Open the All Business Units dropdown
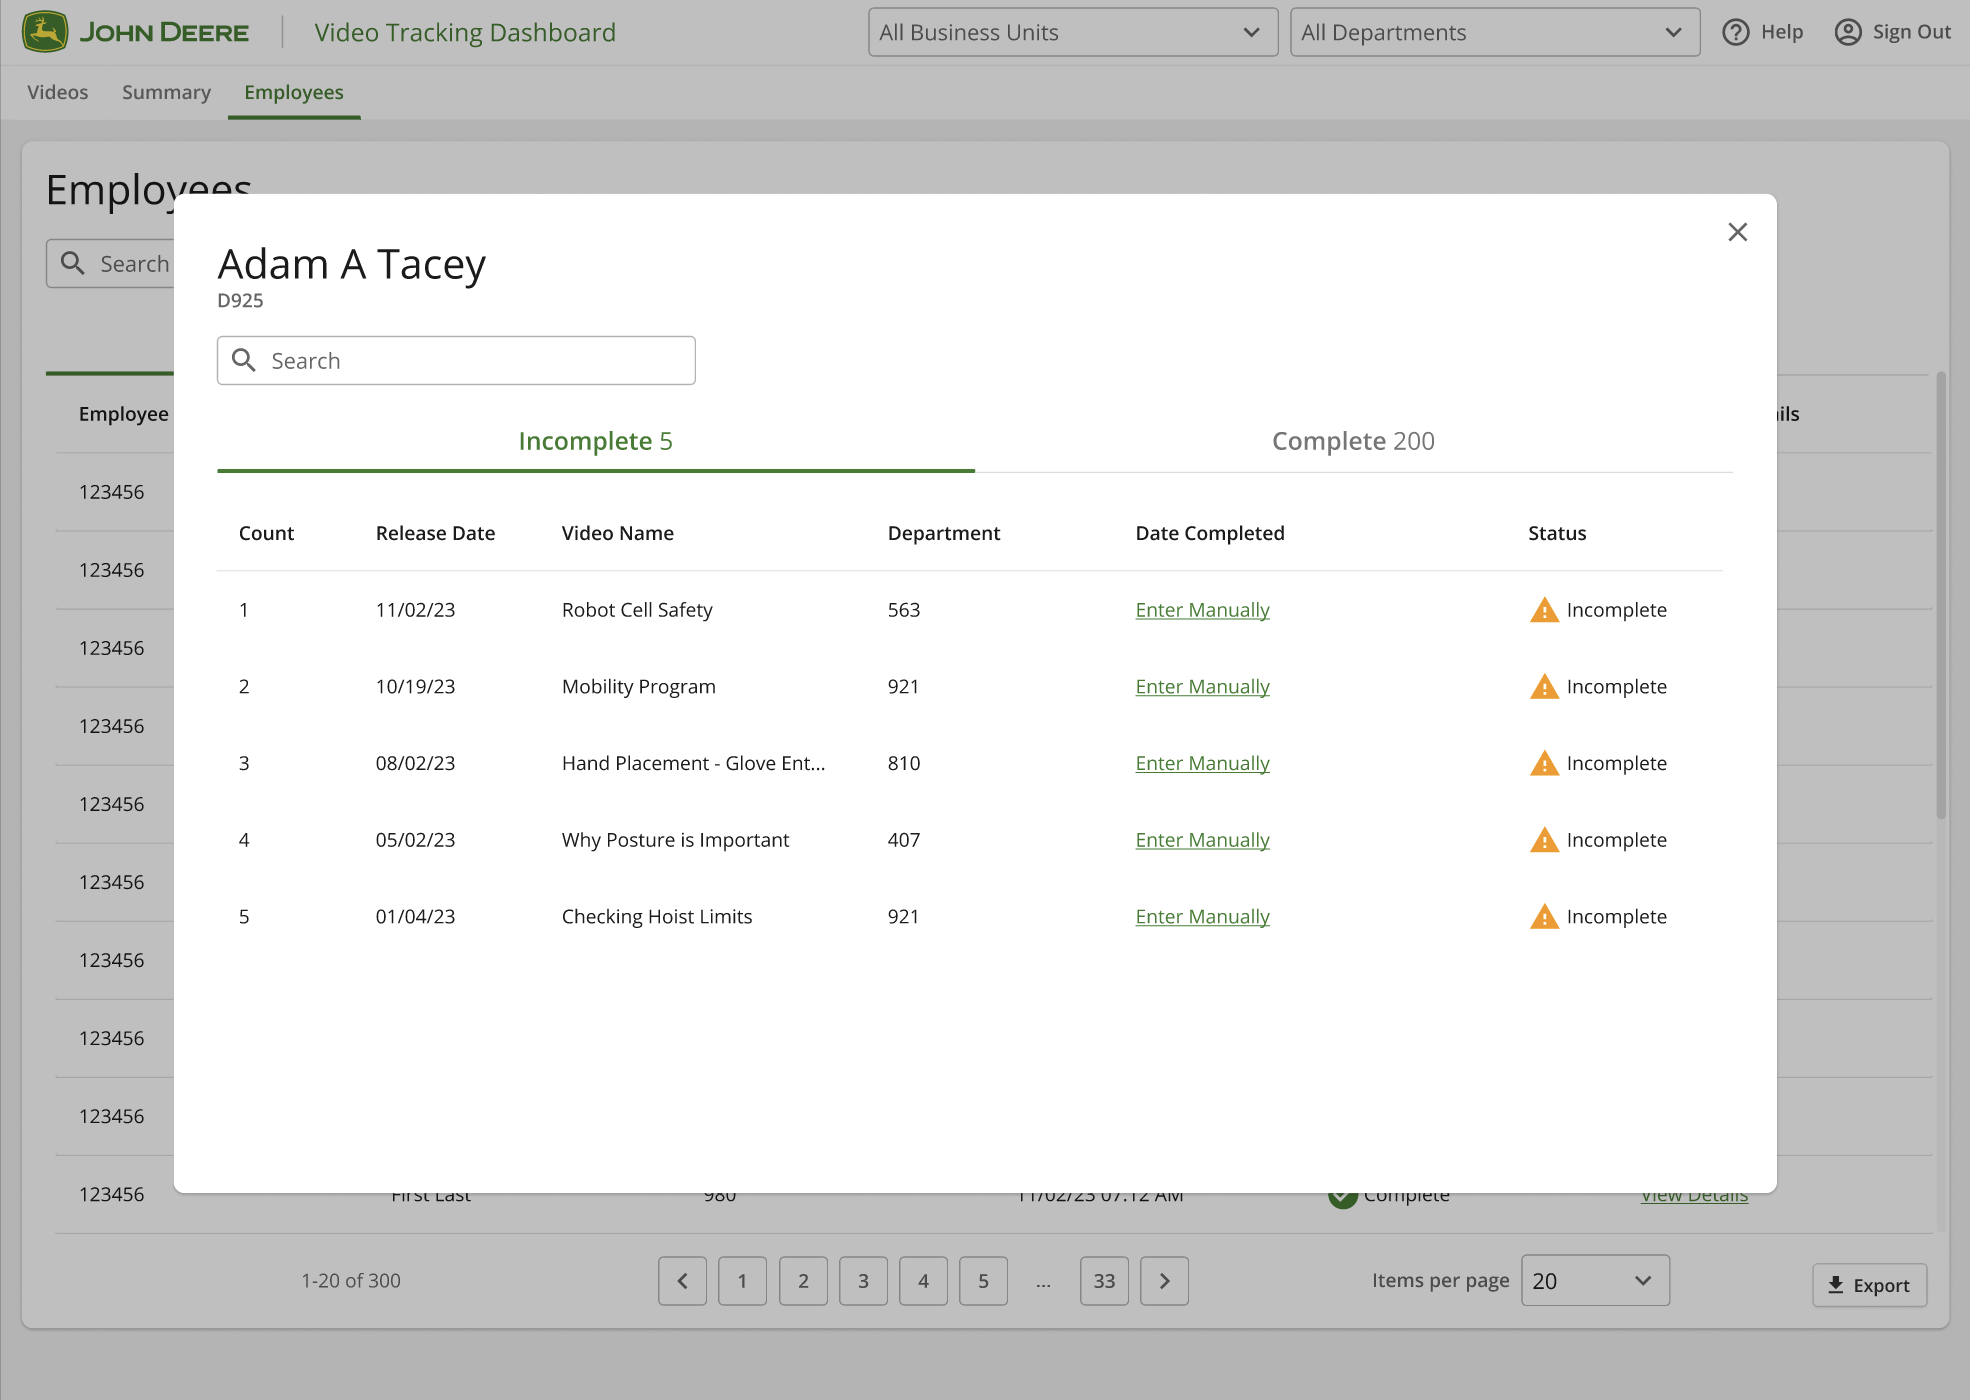This screenshot has height=1400, width=1970. (1073, 32)
